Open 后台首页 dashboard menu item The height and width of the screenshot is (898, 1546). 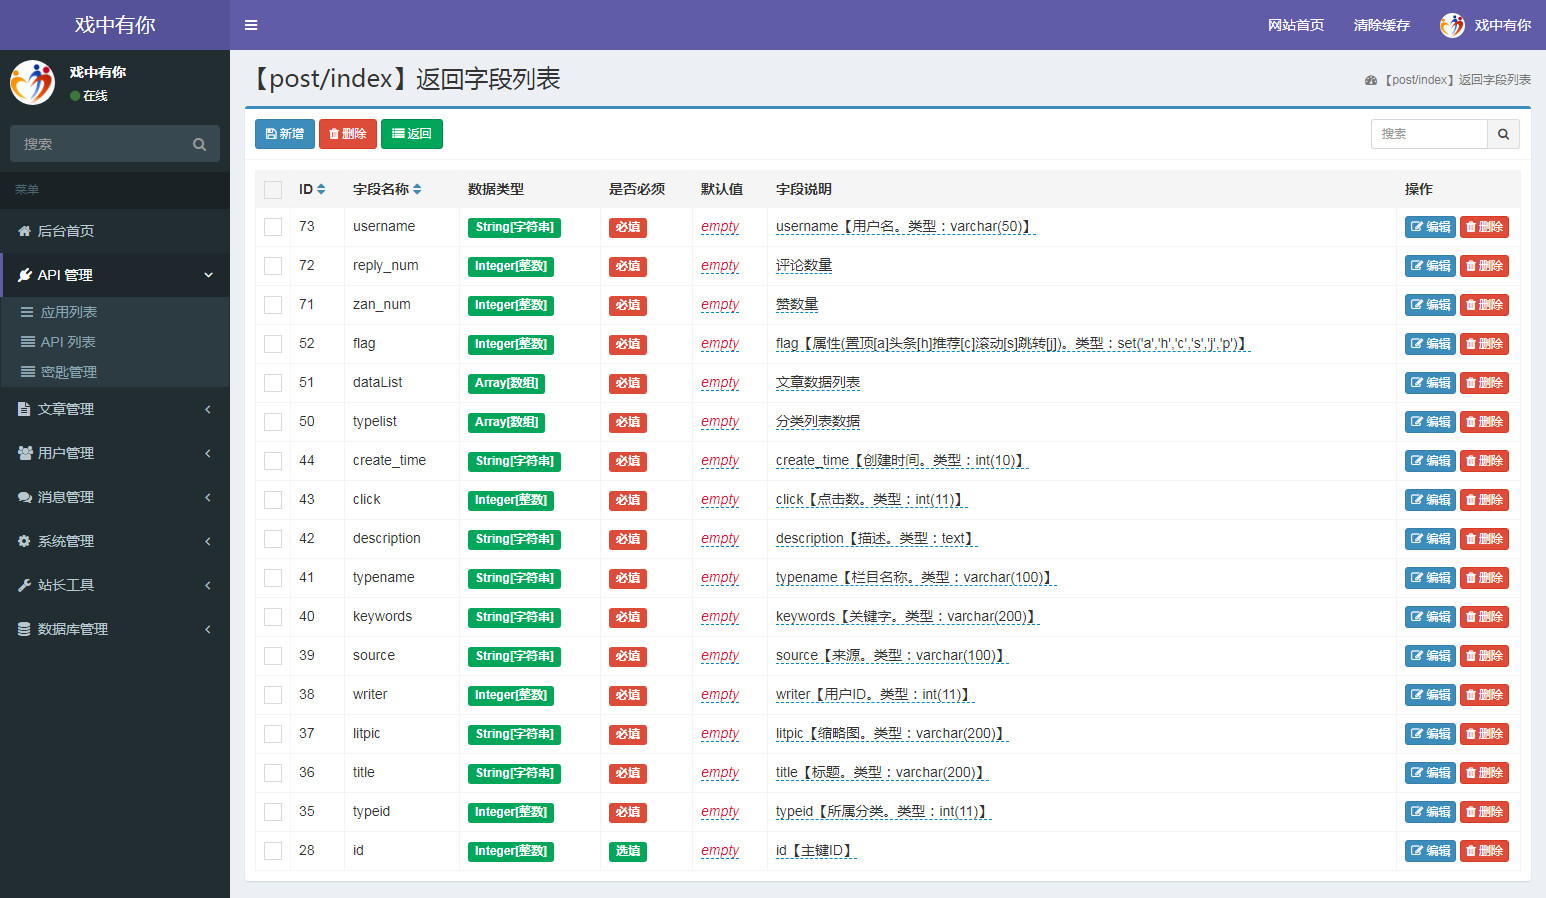pos(115,231)
